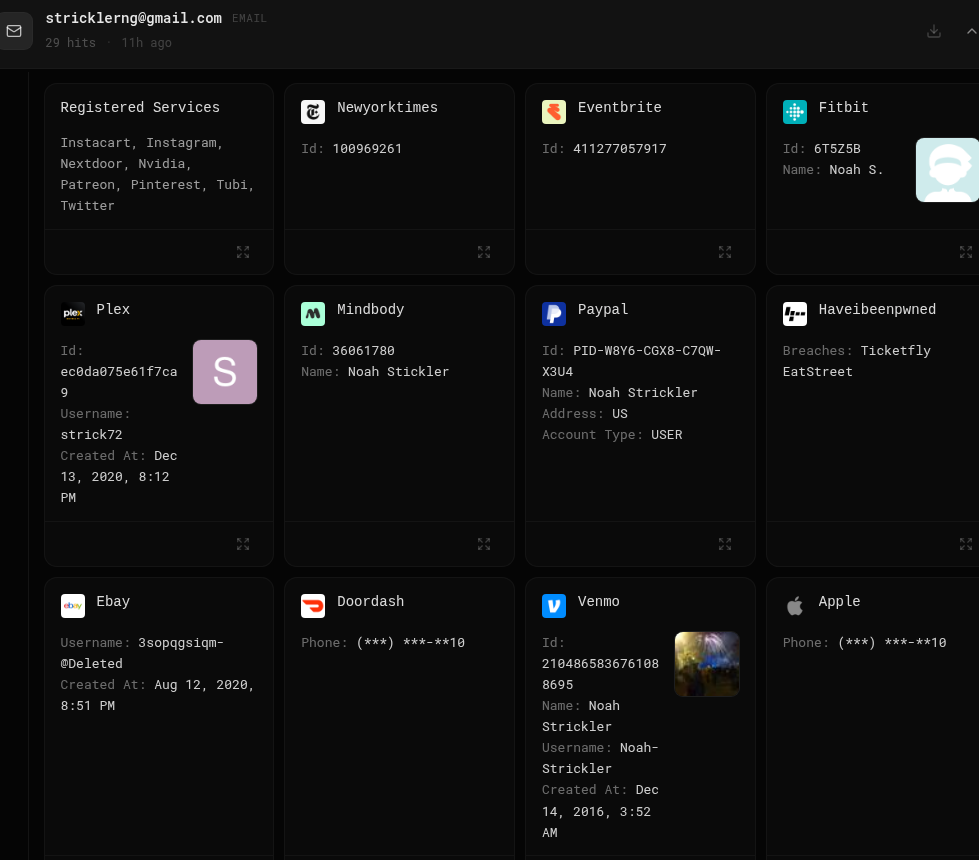Screen dimensions: 979x860
Task: Click the Venmo logo icon
Action: [x=554, y=606]
